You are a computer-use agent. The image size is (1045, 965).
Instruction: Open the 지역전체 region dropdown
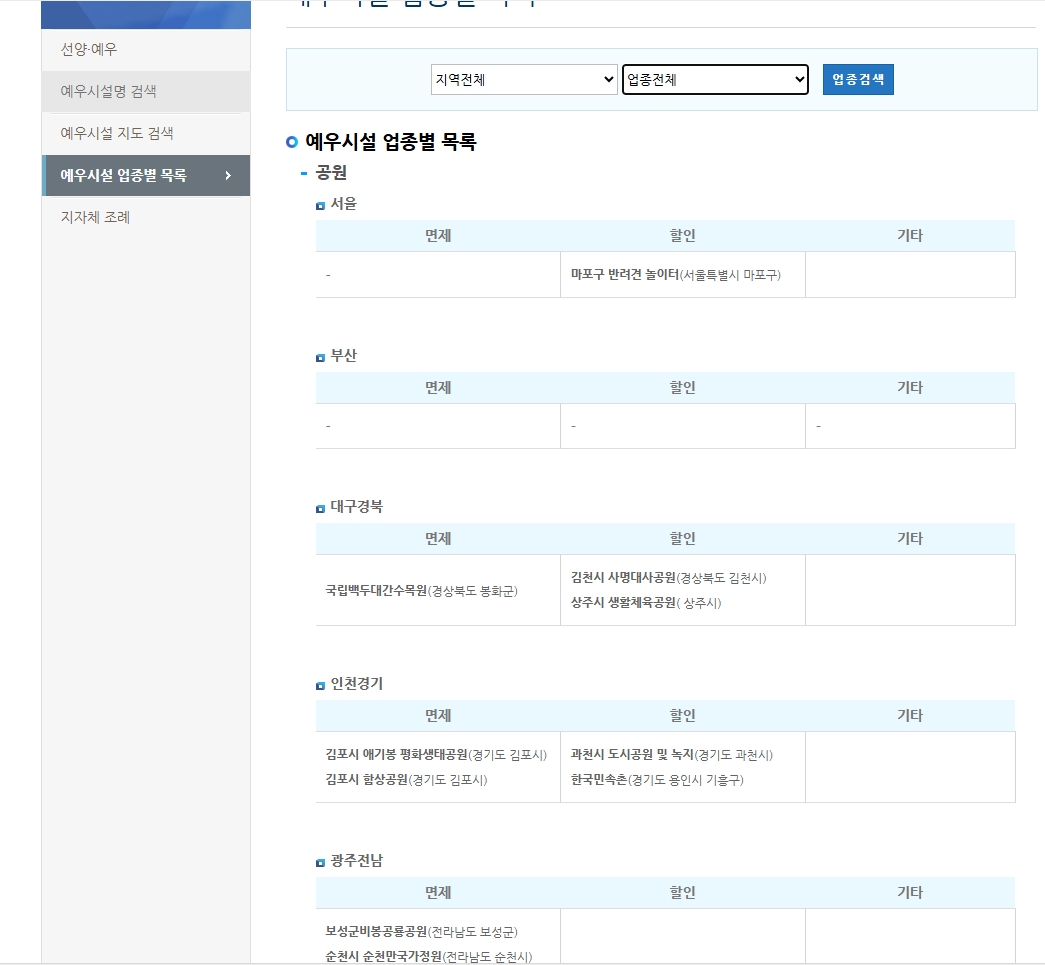524,79
